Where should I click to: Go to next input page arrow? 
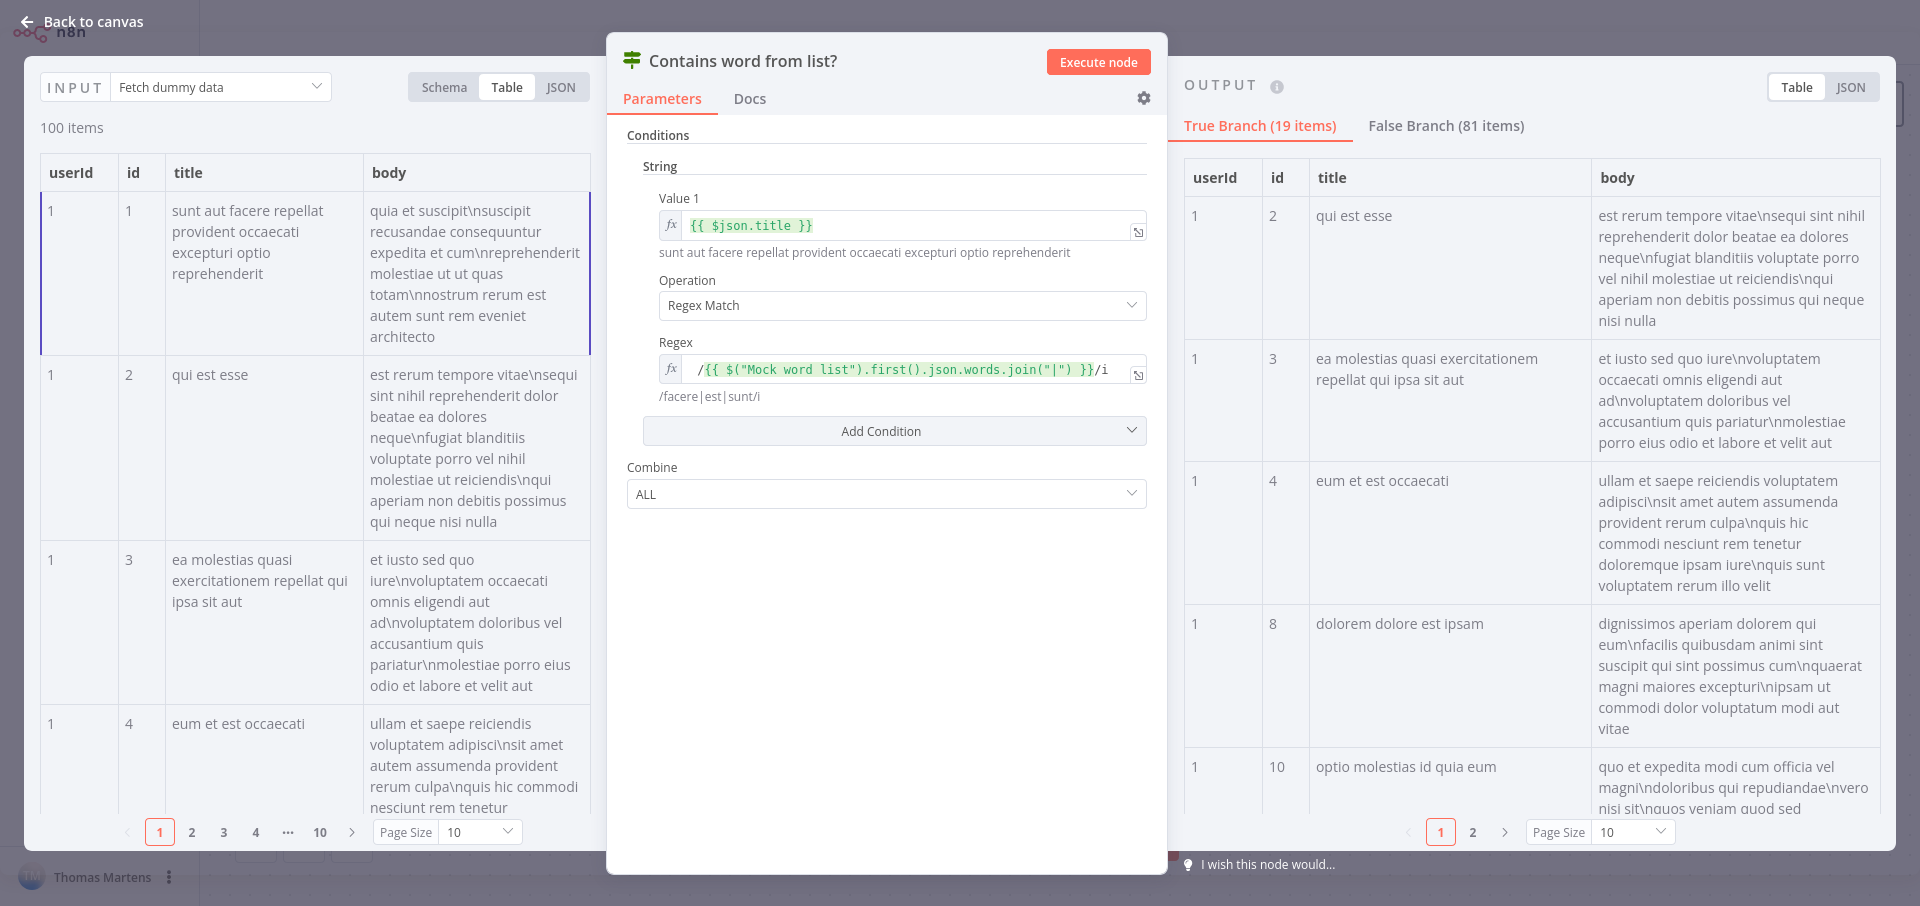coord(352,832)
